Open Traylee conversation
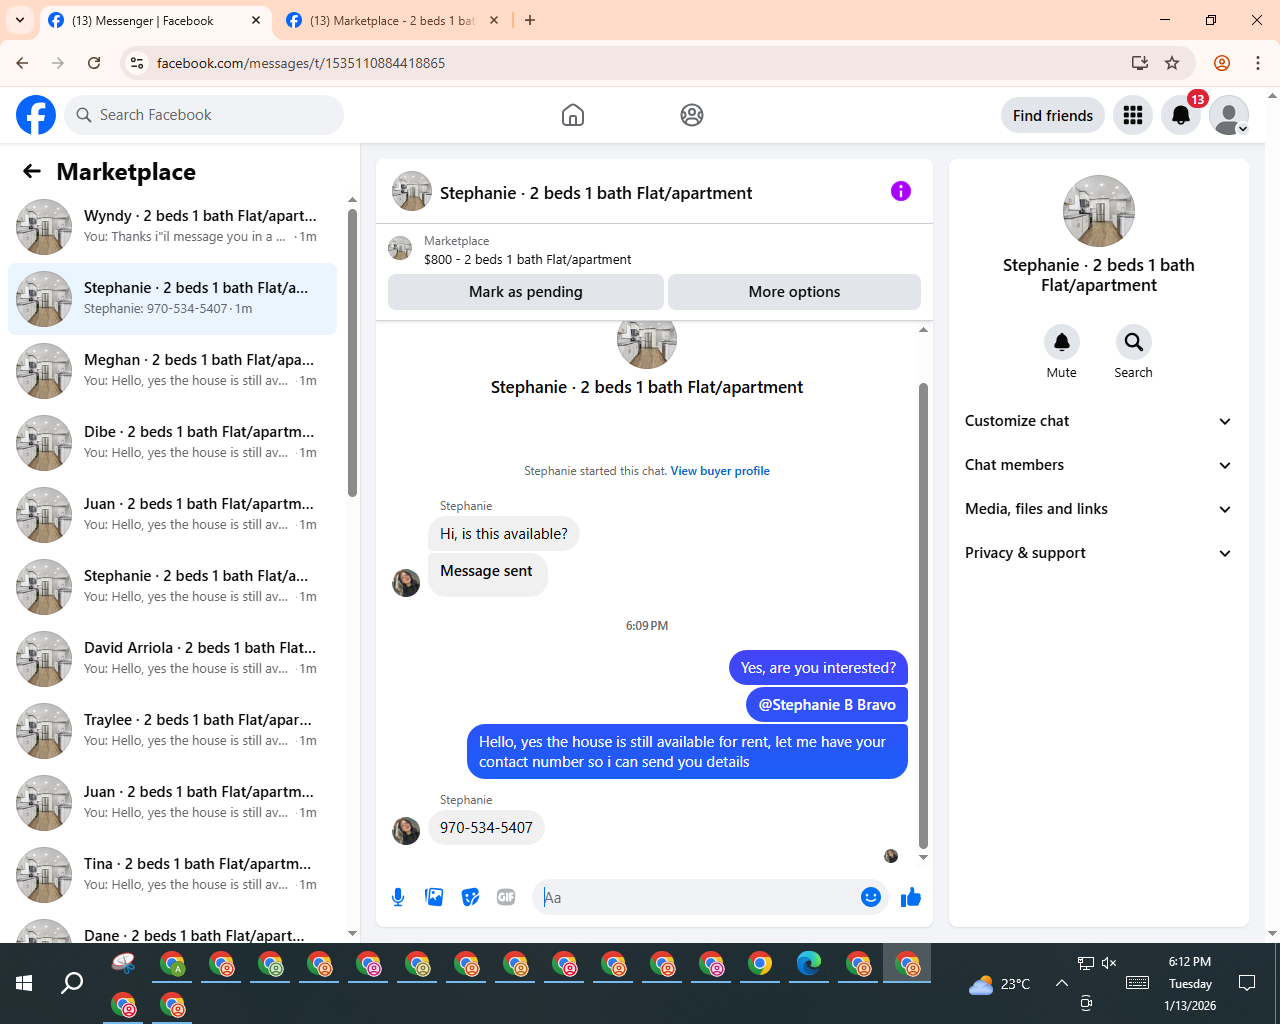This screenshot has height=1024, width=1280. tap(172, 731)
